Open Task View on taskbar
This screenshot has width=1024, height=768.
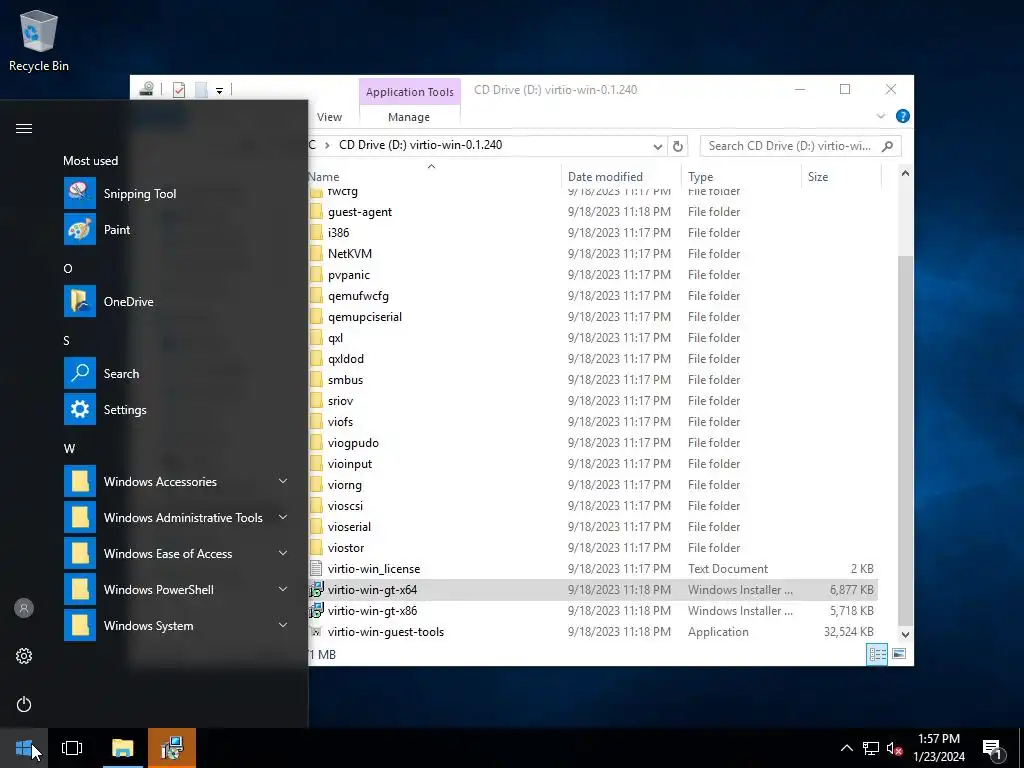[72, 748]
